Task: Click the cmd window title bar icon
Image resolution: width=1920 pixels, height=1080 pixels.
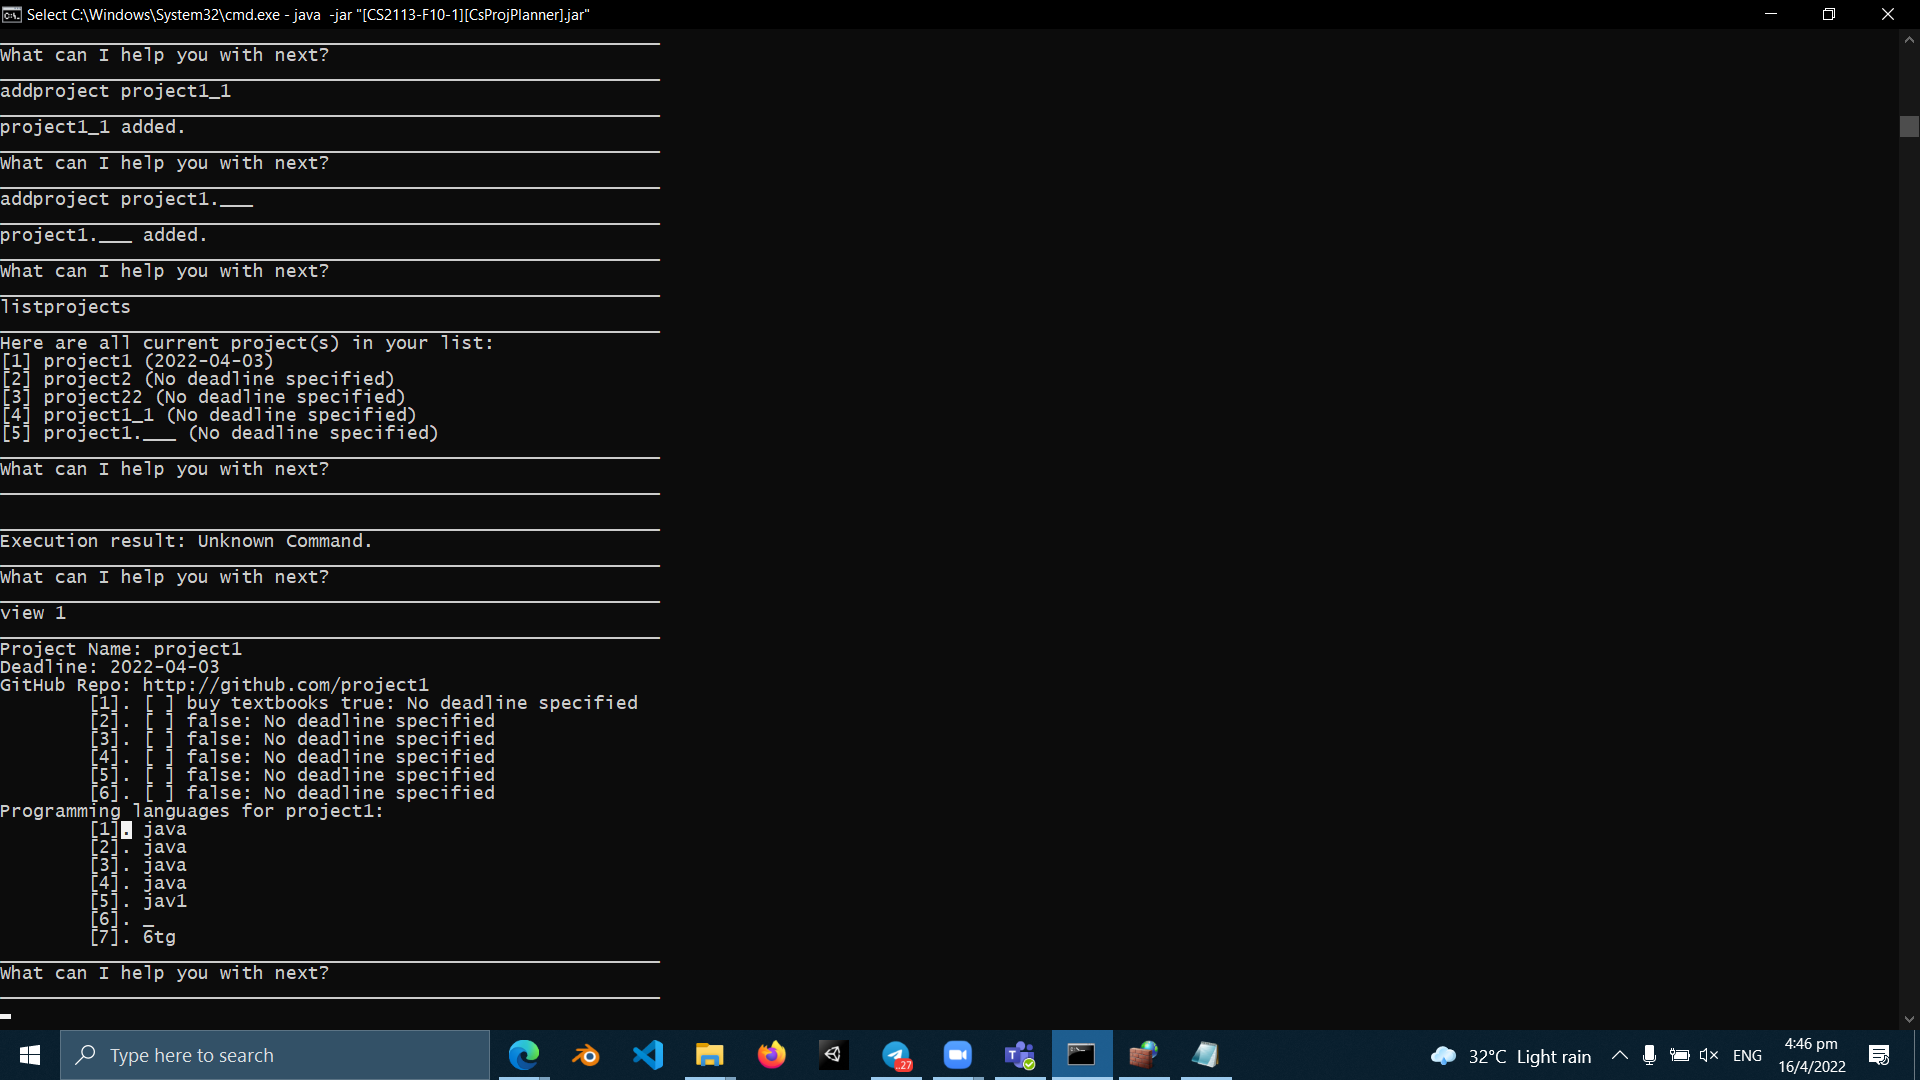Action: [x=12, y=14]
